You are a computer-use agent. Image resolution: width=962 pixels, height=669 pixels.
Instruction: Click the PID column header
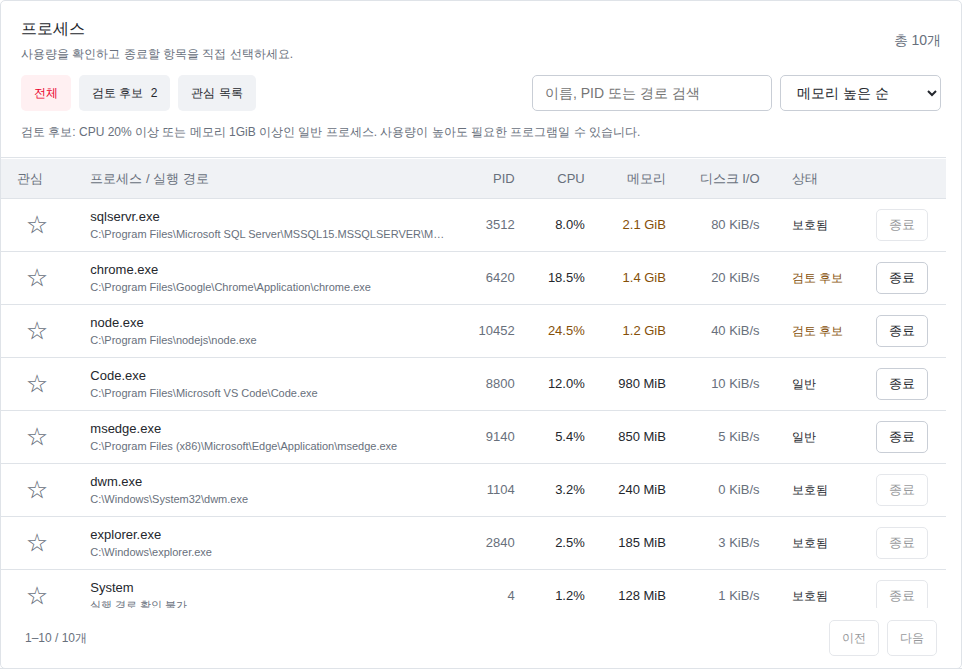tap(504, 179)
